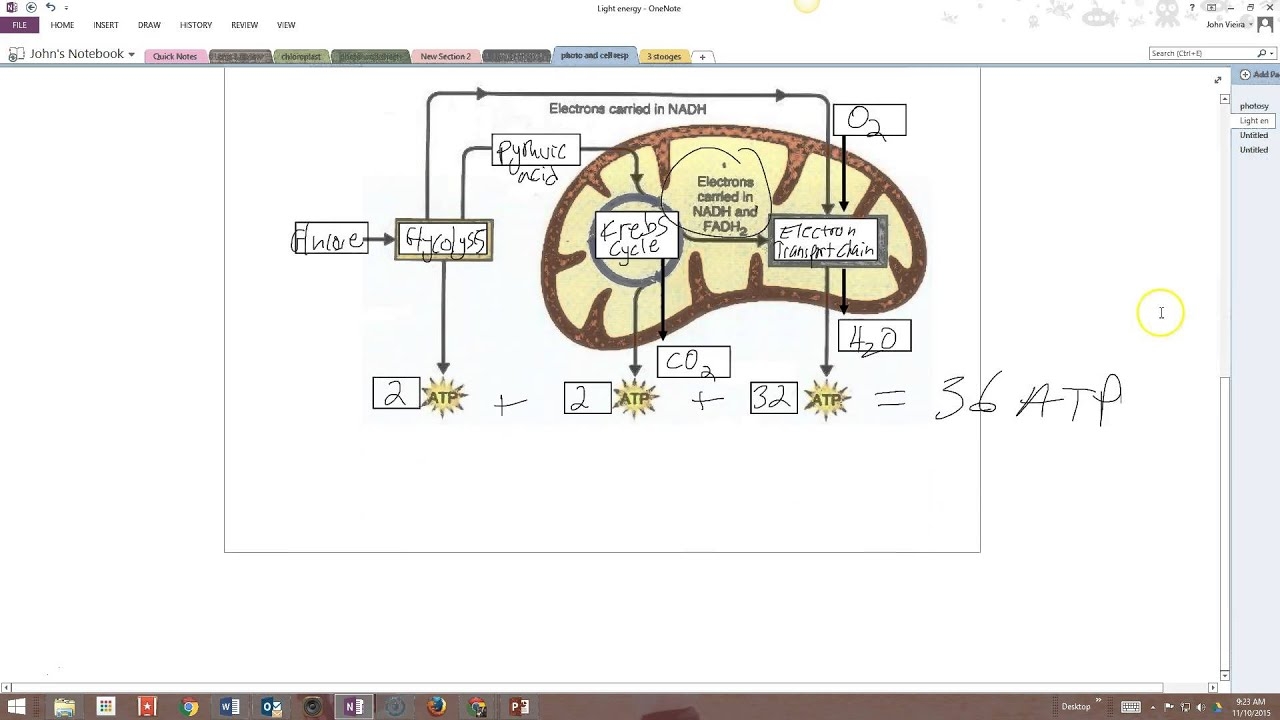Click the Customize Quick Access Toolbar arrow
The image size is (1280, 720).
(66, 8)
